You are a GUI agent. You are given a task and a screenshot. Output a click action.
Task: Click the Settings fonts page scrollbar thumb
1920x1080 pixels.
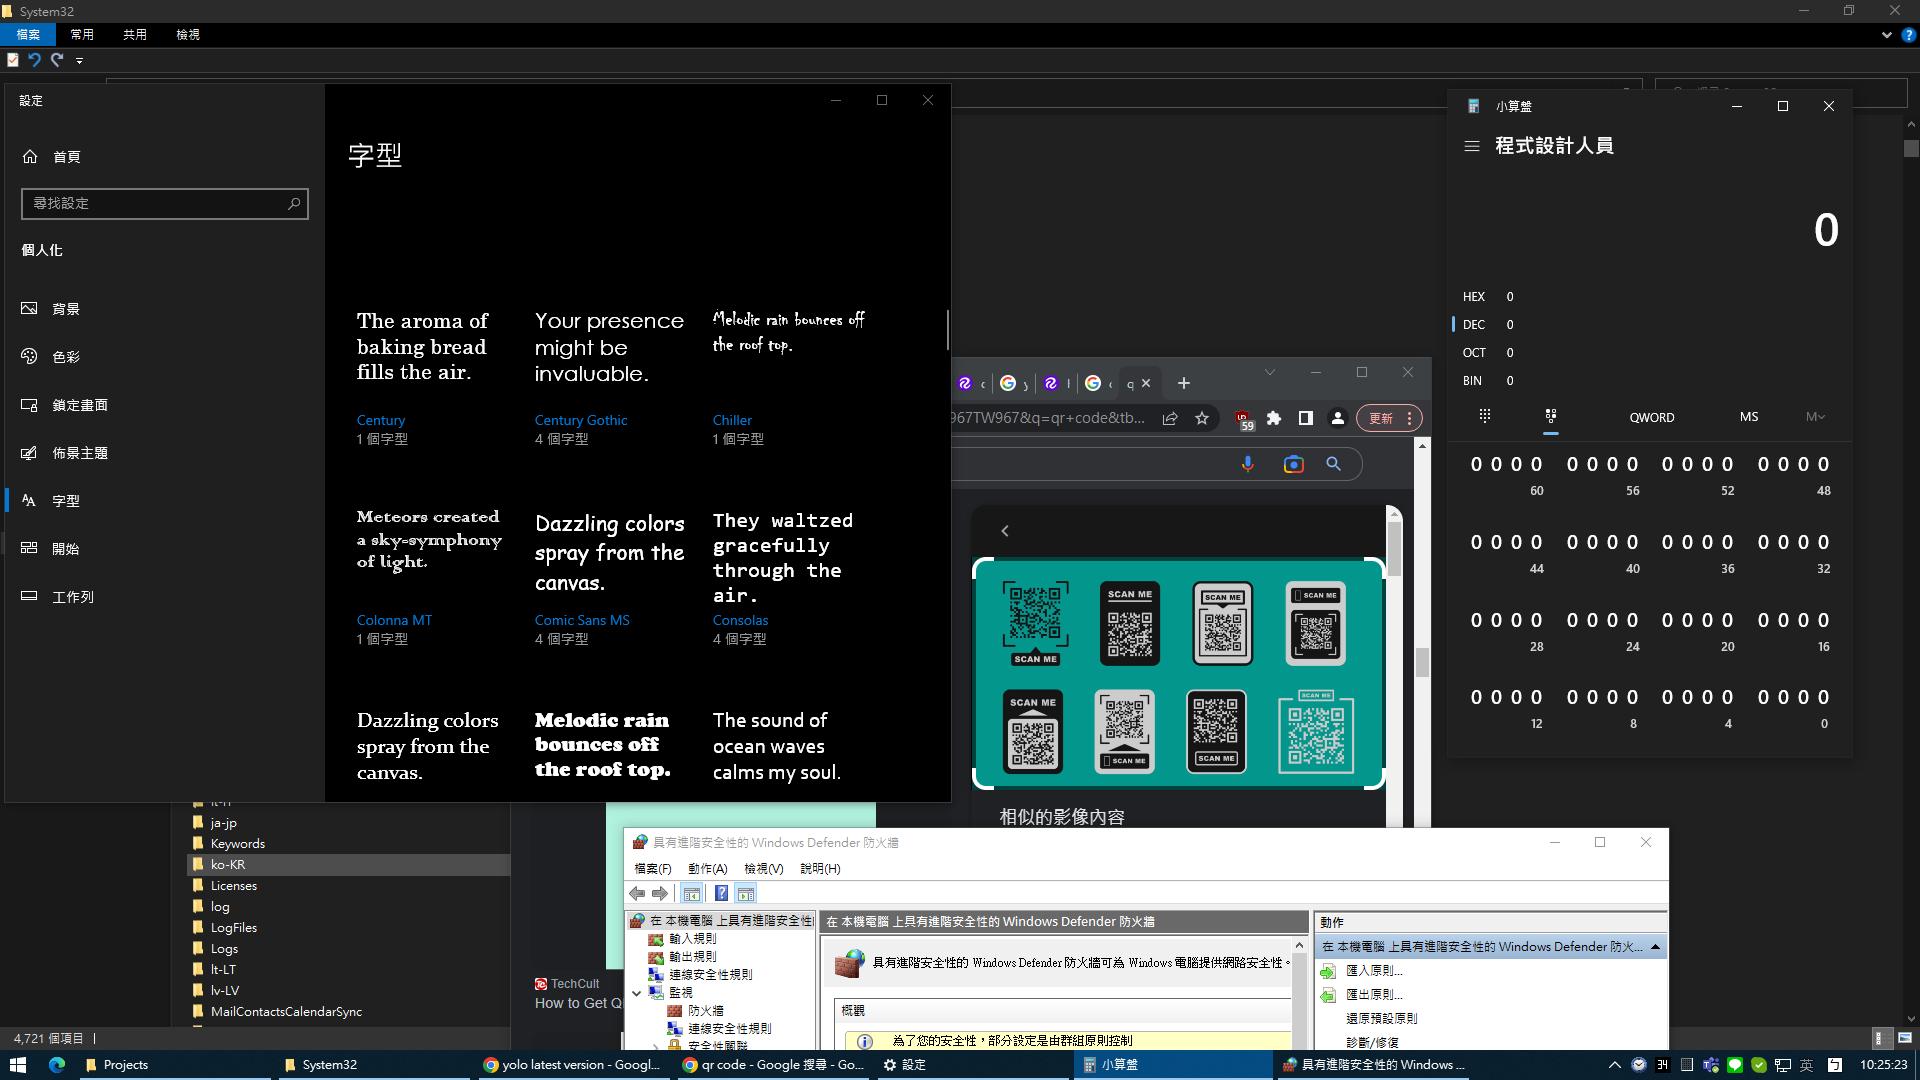click(947, 330)
